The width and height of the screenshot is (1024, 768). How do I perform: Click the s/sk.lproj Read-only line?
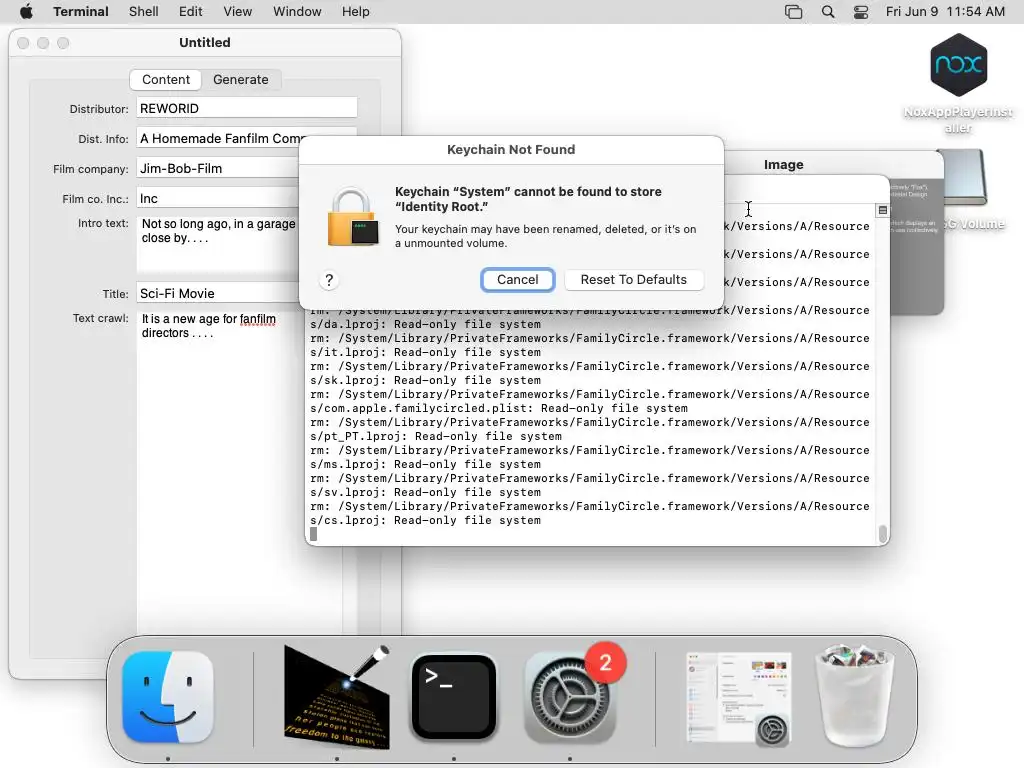click(x=425, y=380)
